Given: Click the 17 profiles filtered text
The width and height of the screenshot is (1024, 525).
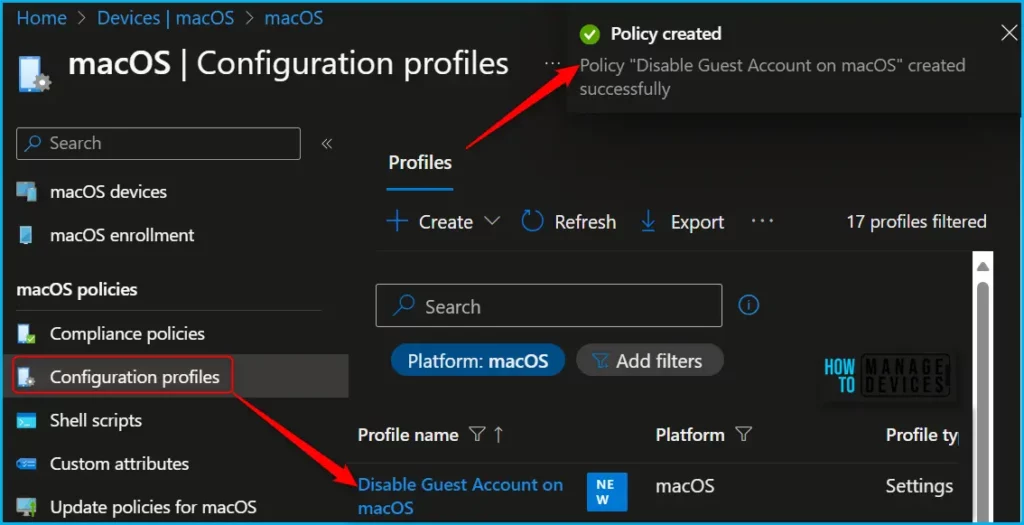Looking at the screenshot, I should (916, 222).
